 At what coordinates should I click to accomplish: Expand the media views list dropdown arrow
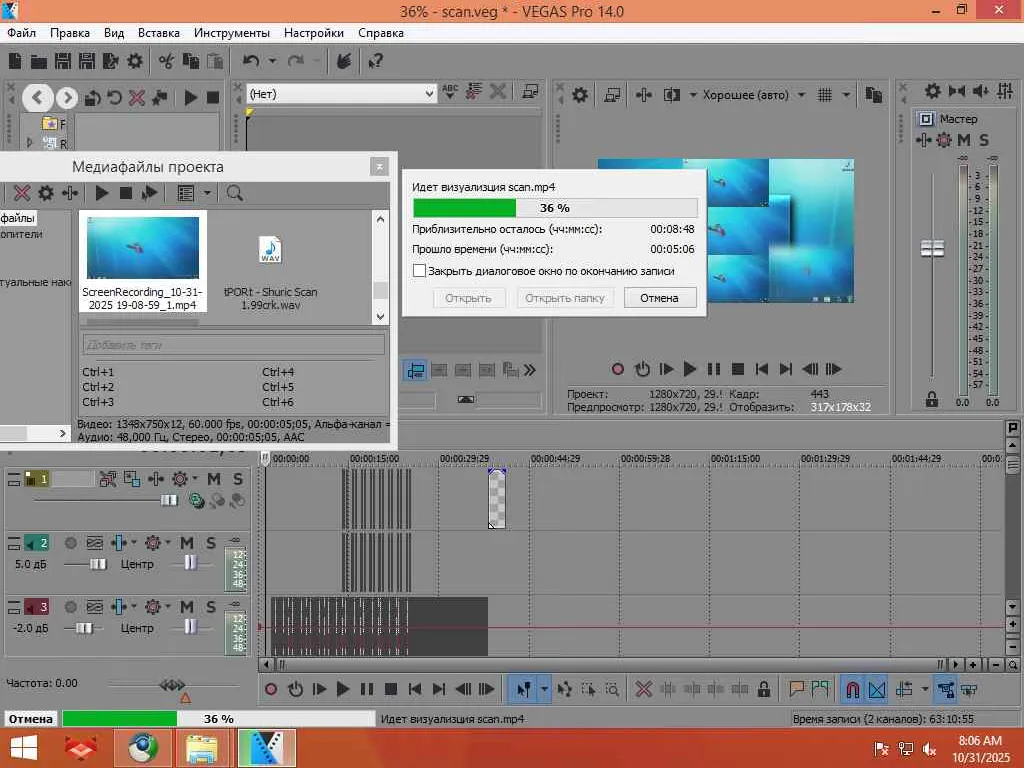coord(207,193)
